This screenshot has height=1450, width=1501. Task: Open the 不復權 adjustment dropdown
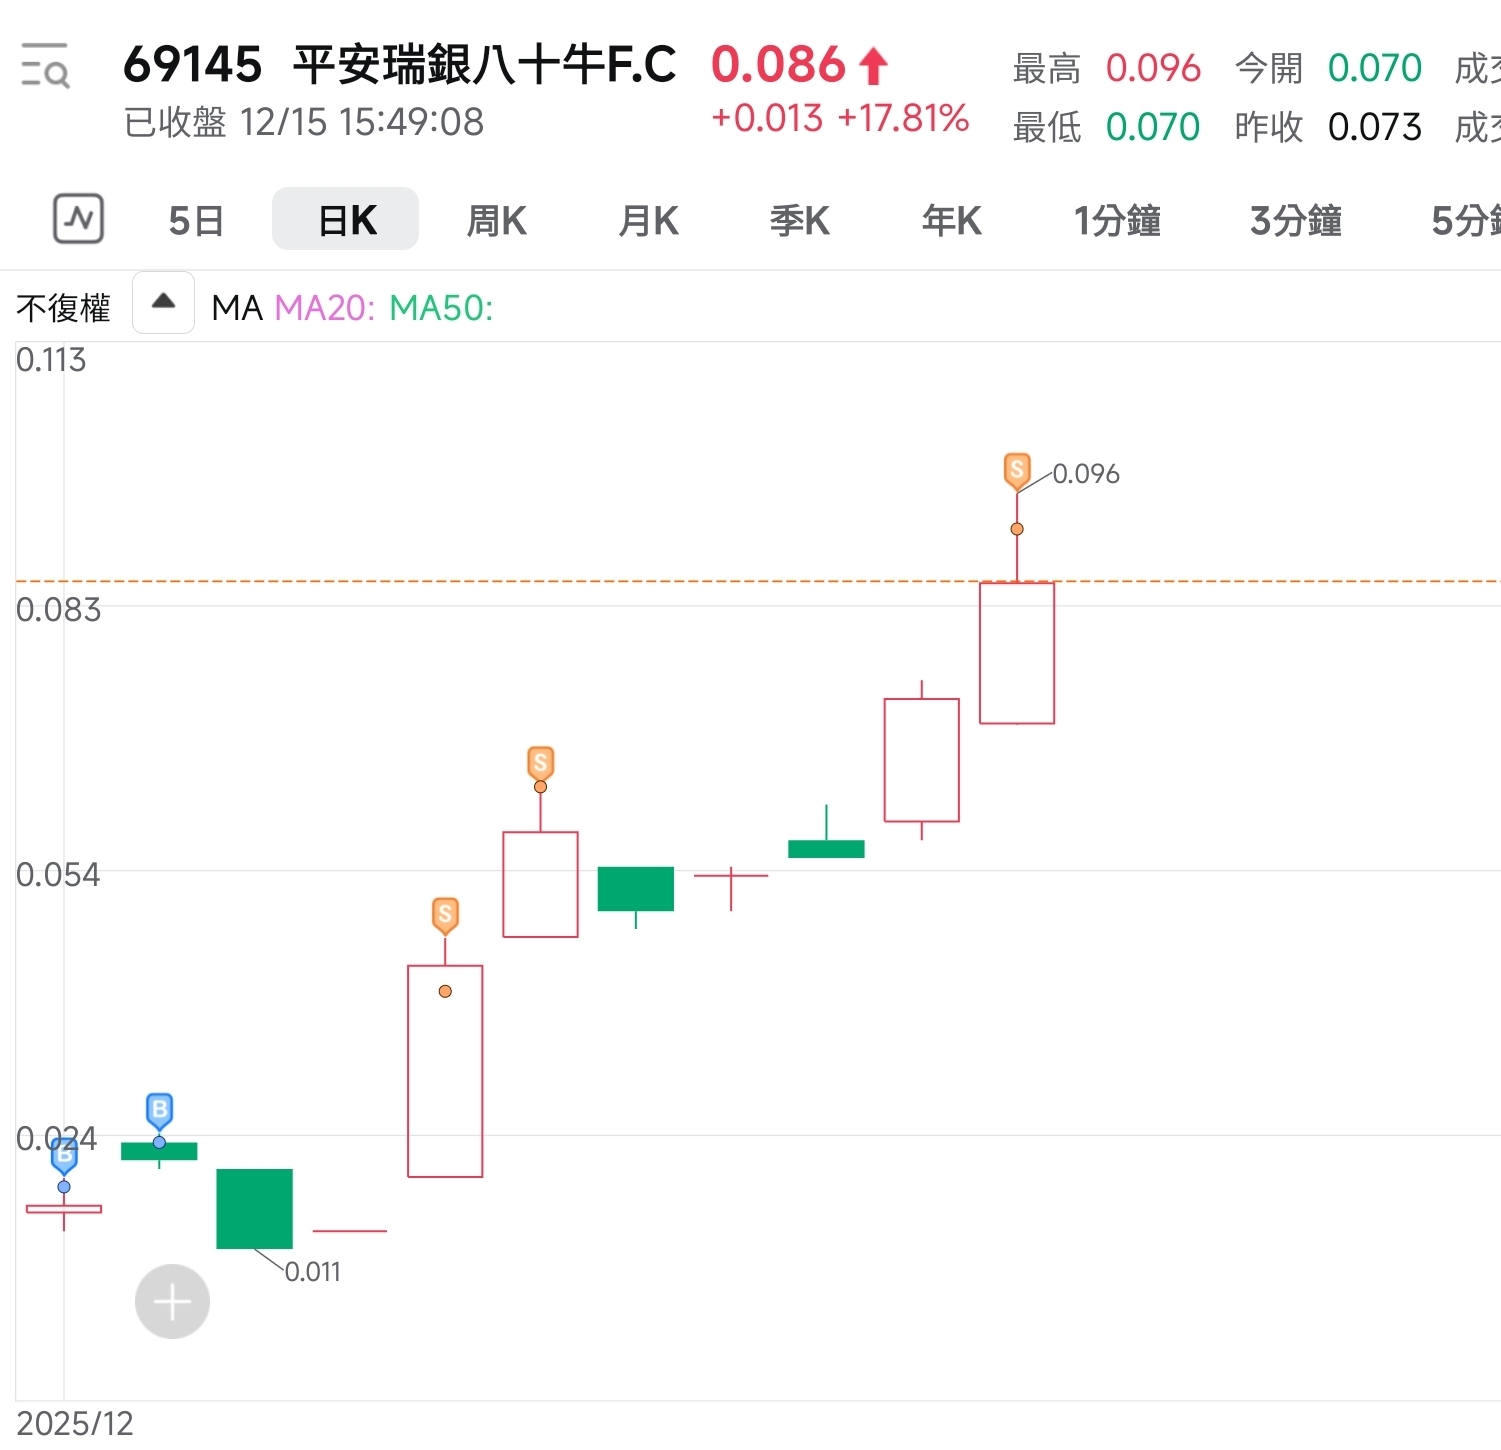point(63,307)
